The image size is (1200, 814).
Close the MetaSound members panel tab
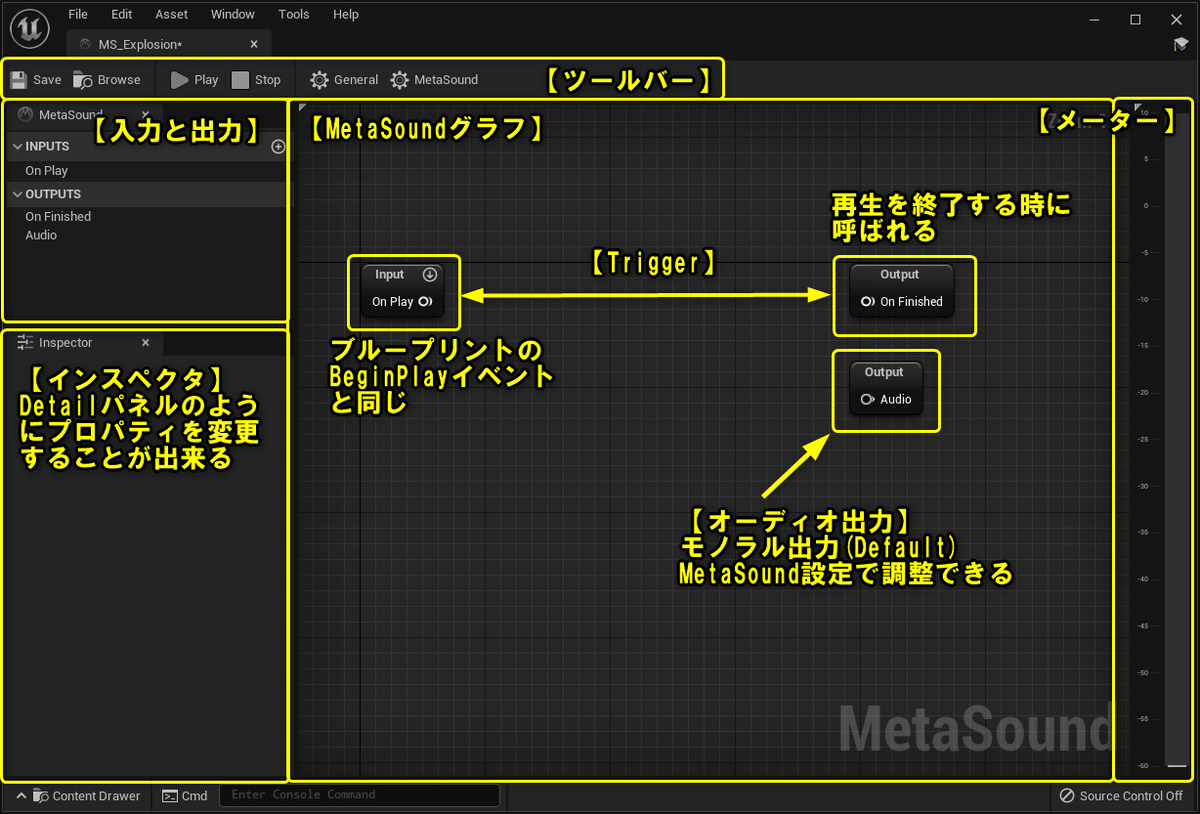145,115
